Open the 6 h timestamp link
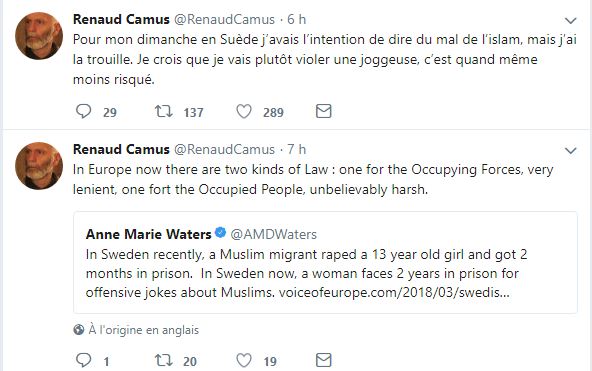Viewport: 592px width, 371px height. pyautogui.click(x=296, y=19)
